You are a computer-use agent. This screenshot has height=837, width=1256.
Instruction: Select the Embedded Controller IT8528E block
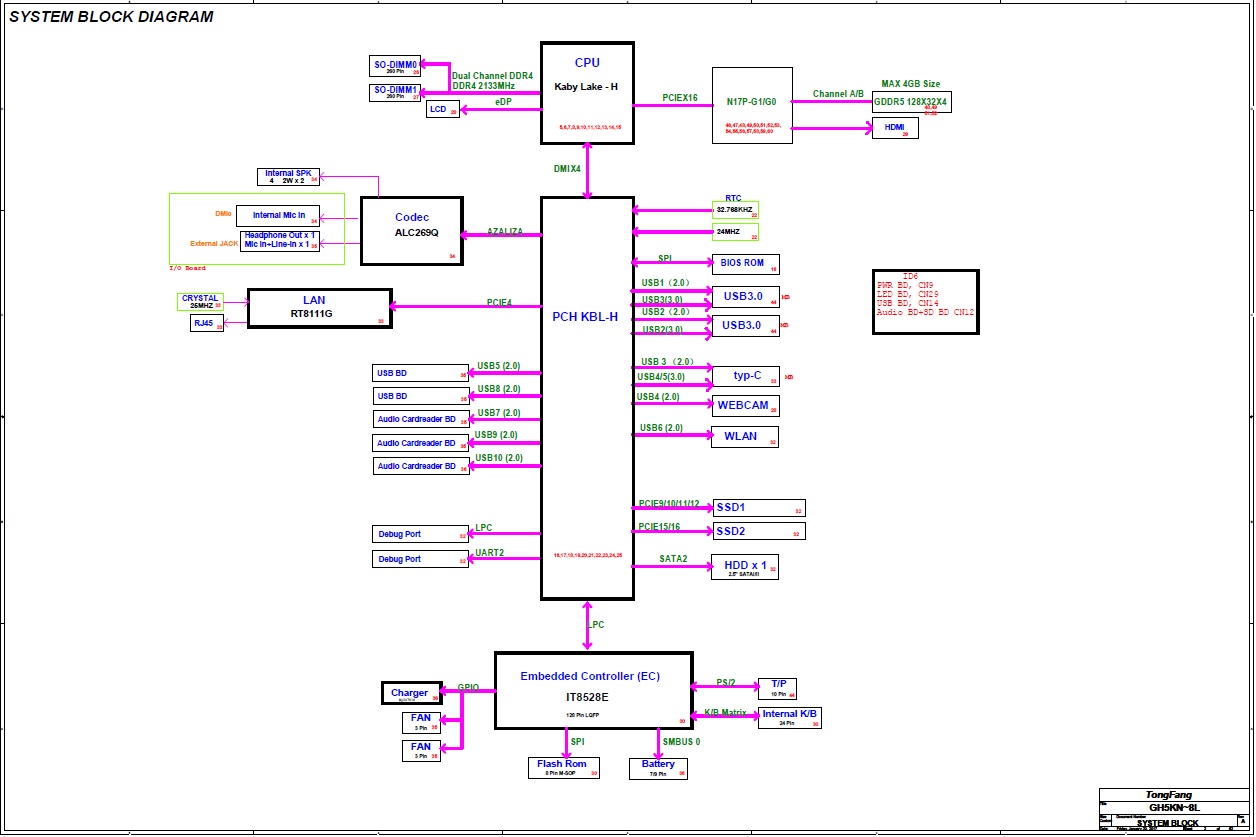[x=593, y=690]
